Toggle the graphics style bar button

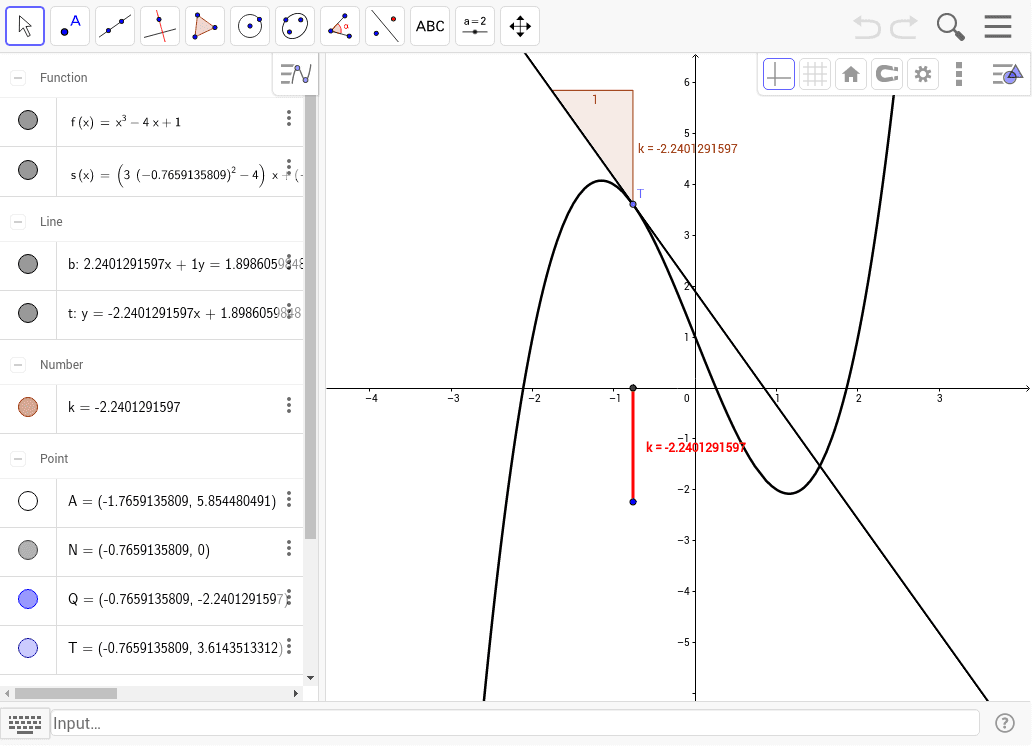[1007, 74]
